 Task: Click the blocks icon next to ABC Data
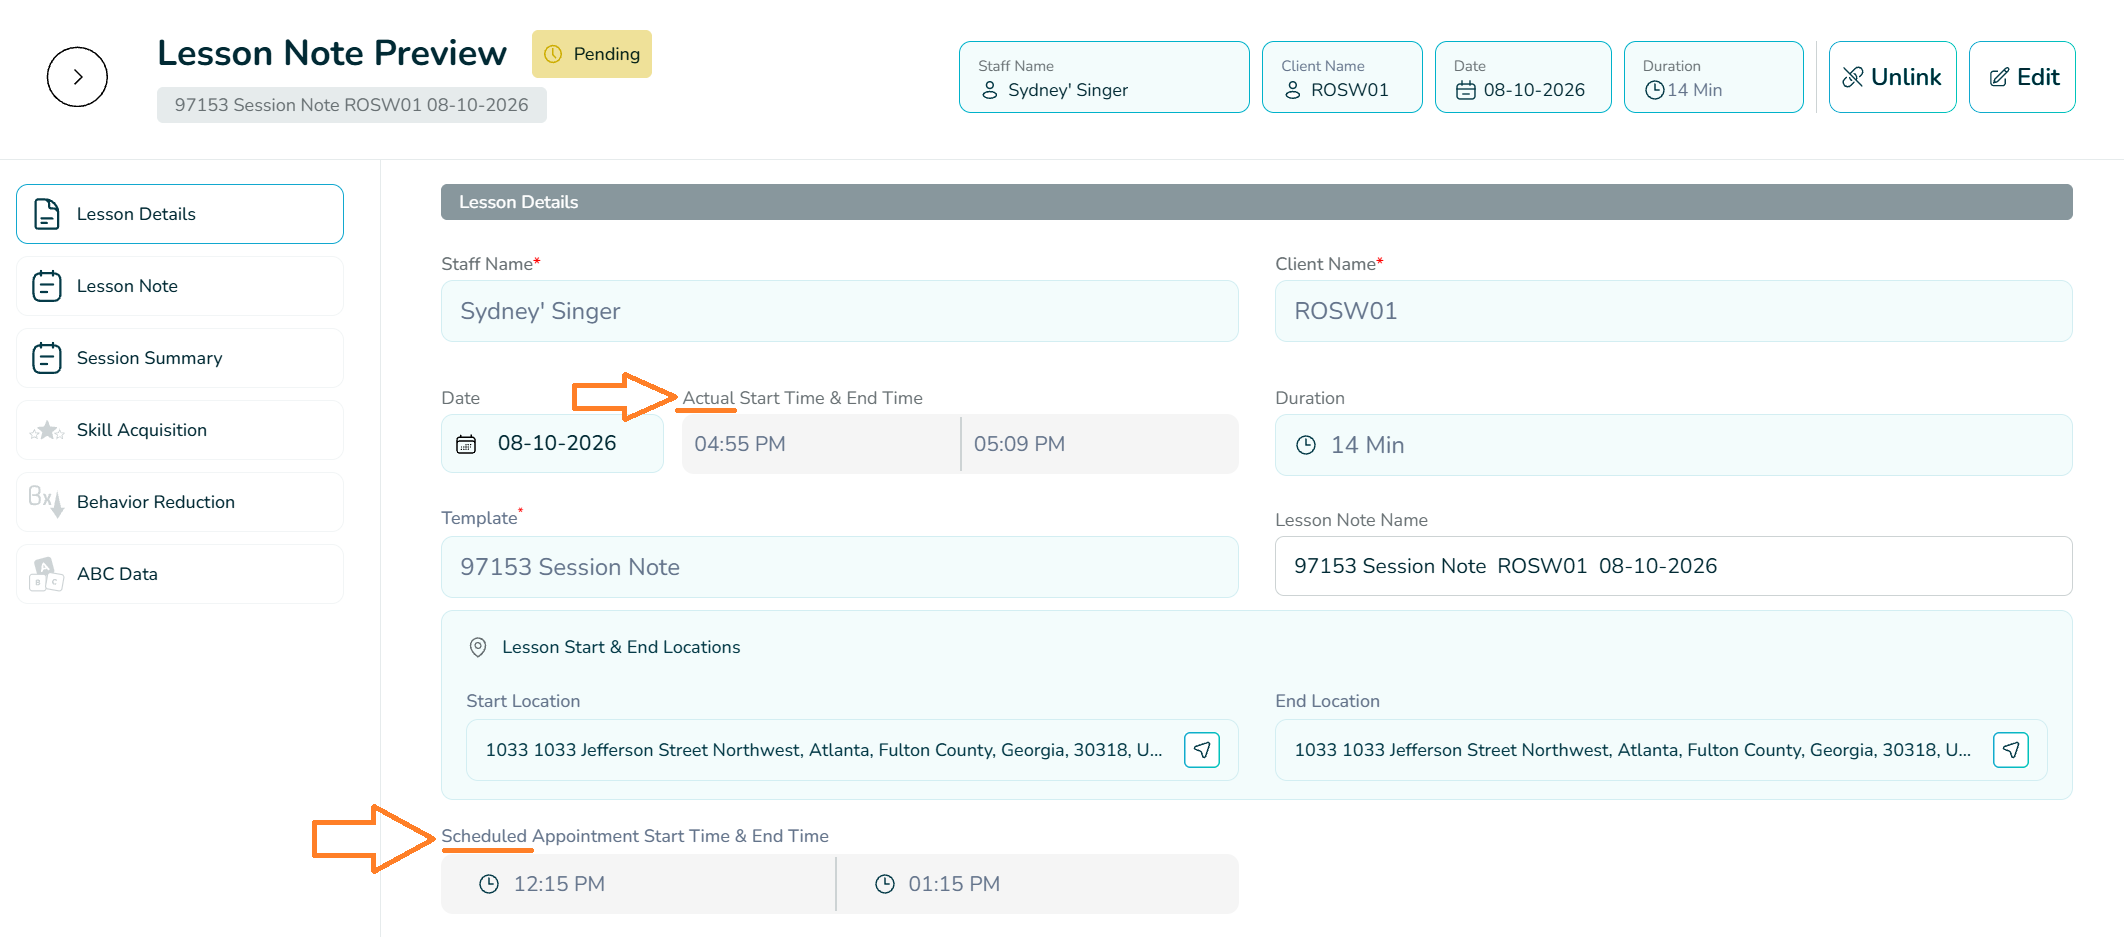tap(47, 574)
